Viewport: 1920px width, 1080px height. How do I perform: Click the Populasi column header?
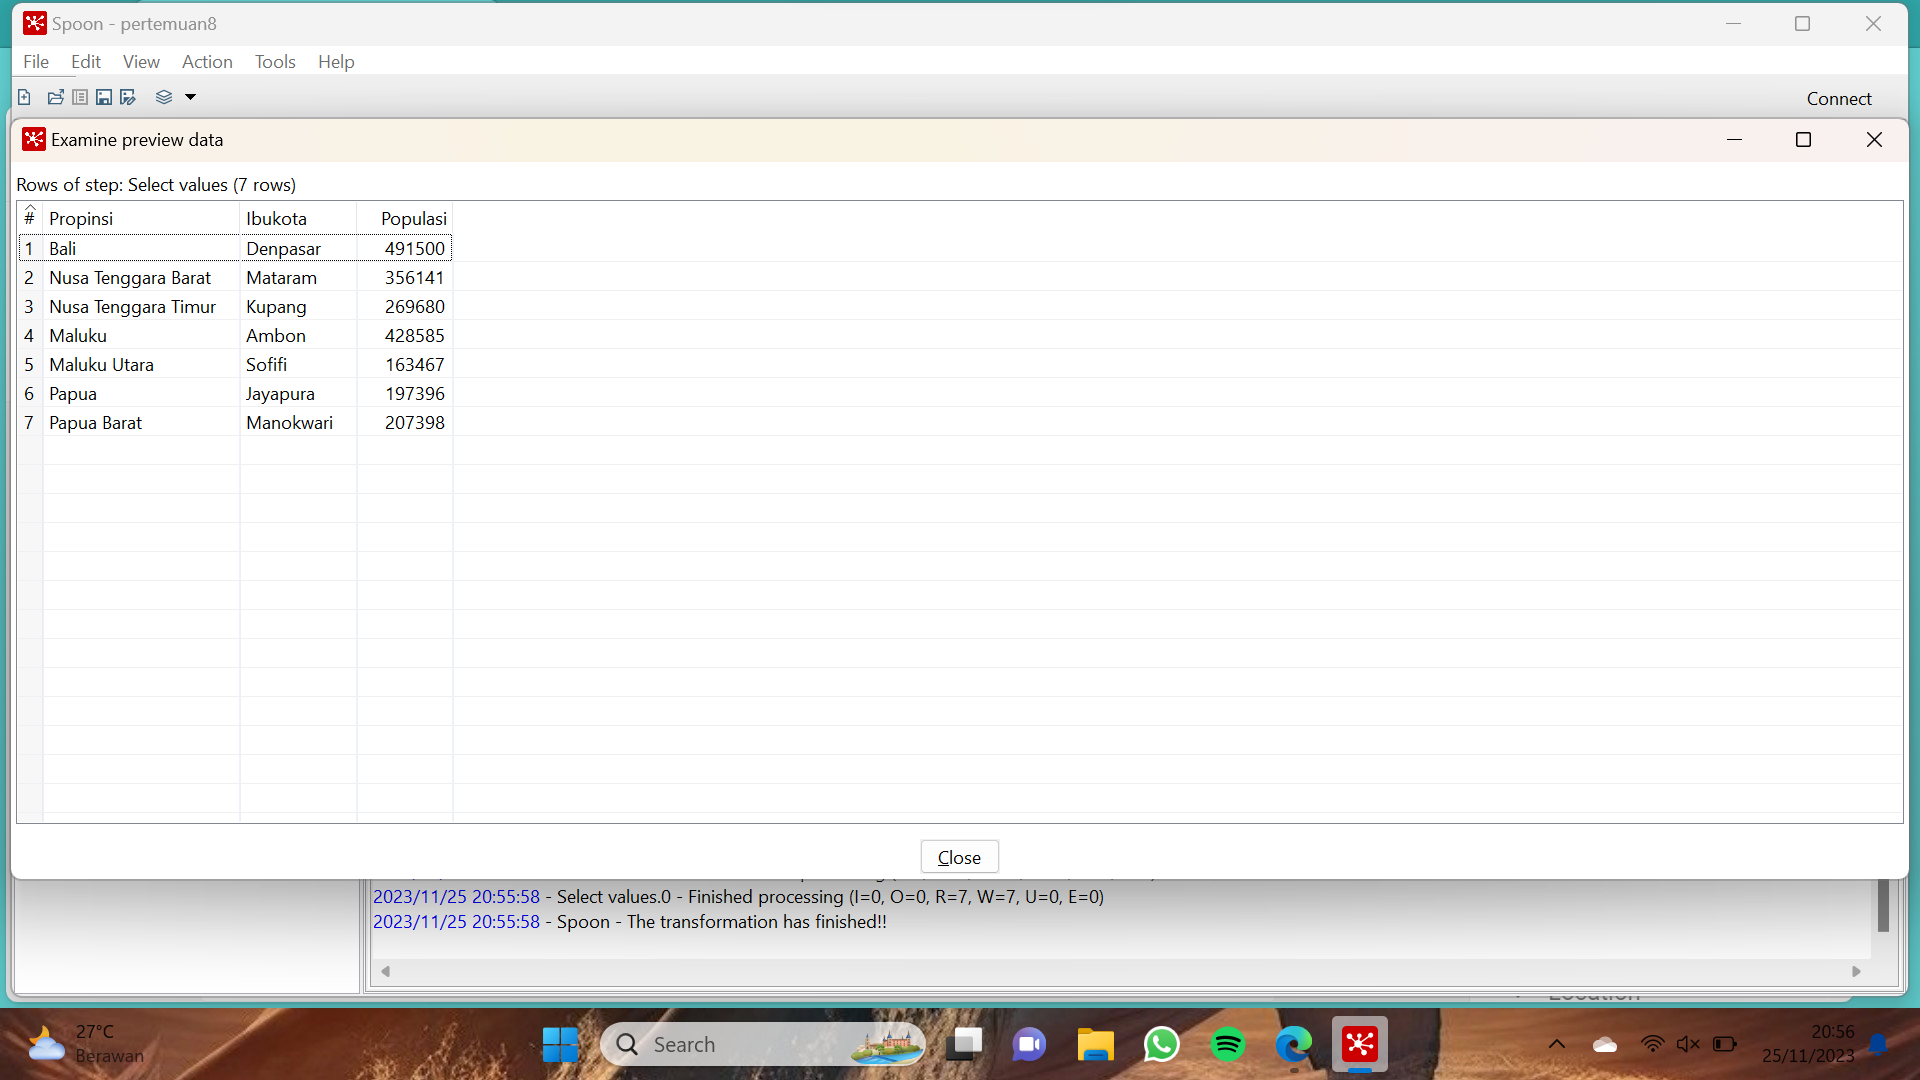click(x=413, y=218)
